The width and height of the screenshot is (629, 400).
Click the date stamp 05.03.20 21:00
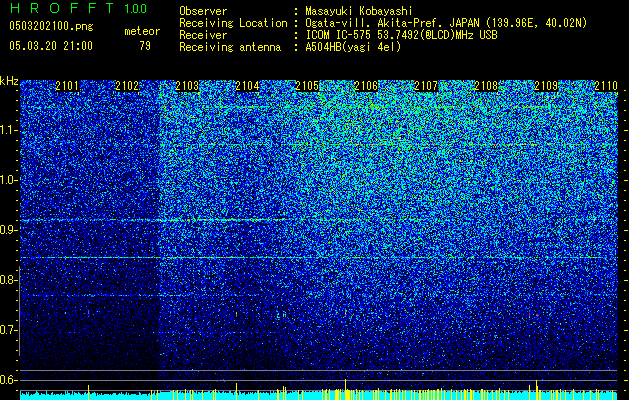pos(51,45)
